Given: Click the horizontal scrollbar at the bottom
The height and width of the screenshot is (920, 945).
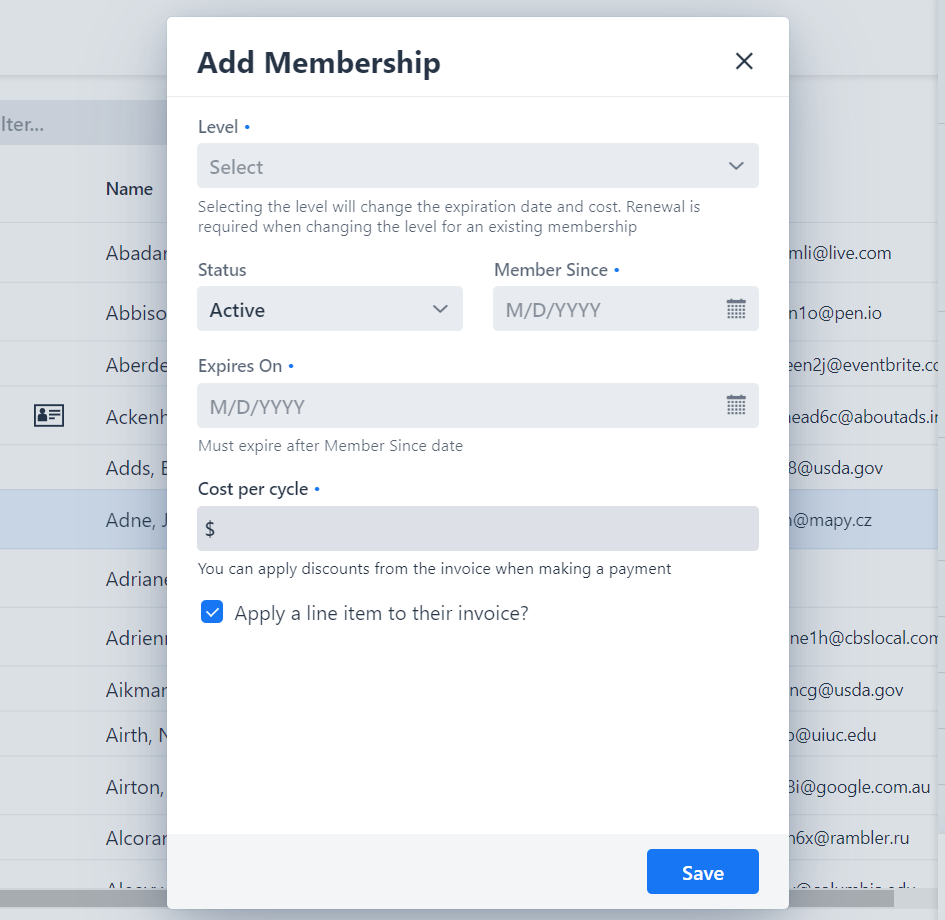Looking at the screenshot, I should coord(80,897).
